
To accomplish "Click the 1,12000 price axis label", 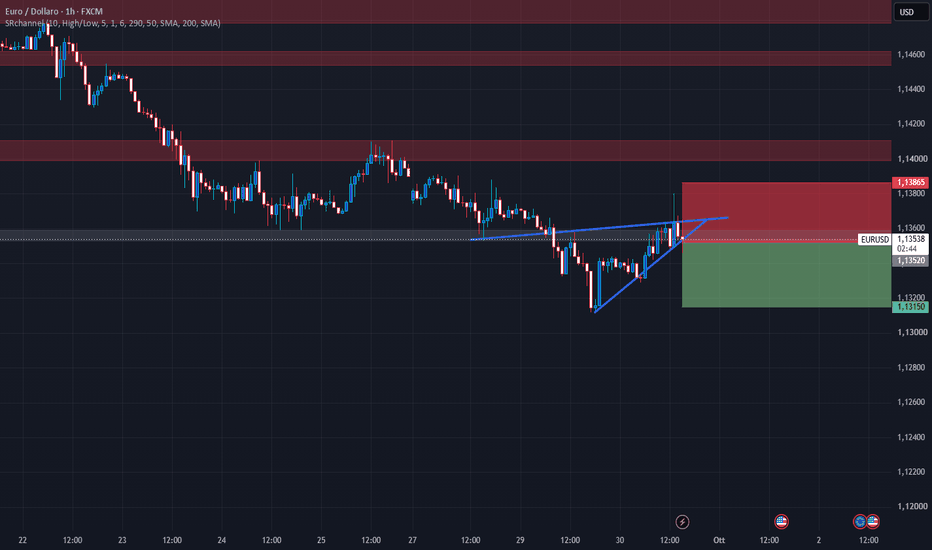I will tap(911, 507).
